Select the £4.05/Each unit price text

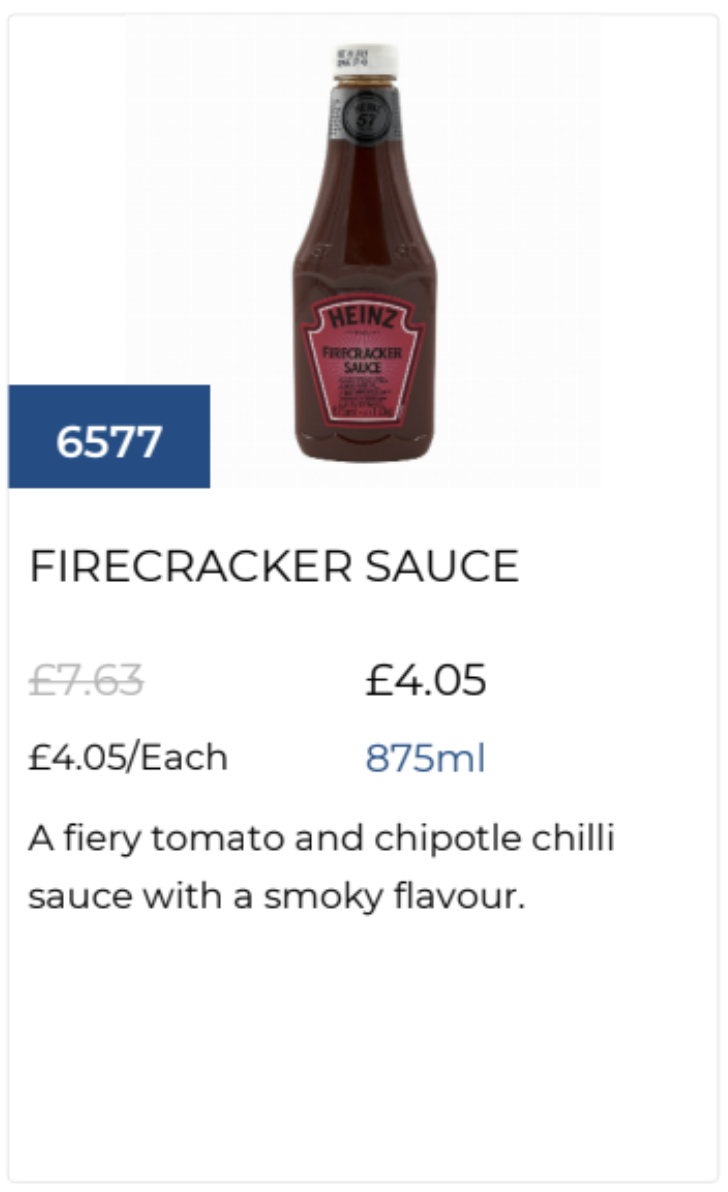point(128,757)
